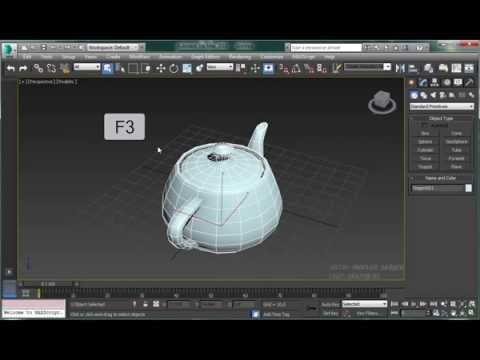
Task: Click the Cone primitive button
Action: point(456,133)
